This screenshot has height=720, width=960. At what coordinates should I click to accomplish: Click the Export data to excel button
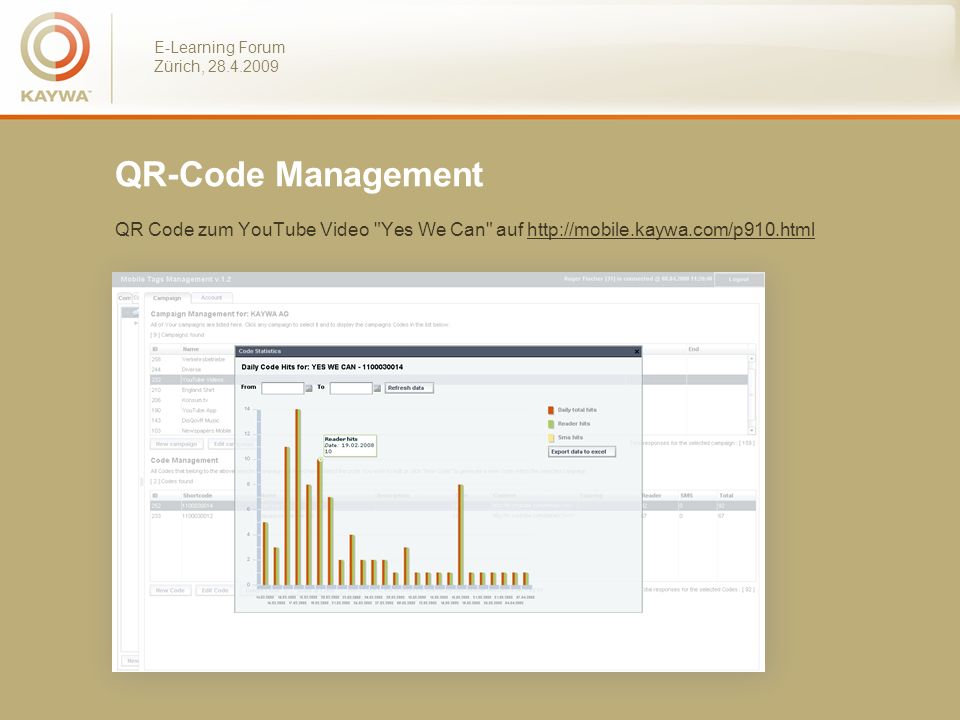[x=582, y=452]
